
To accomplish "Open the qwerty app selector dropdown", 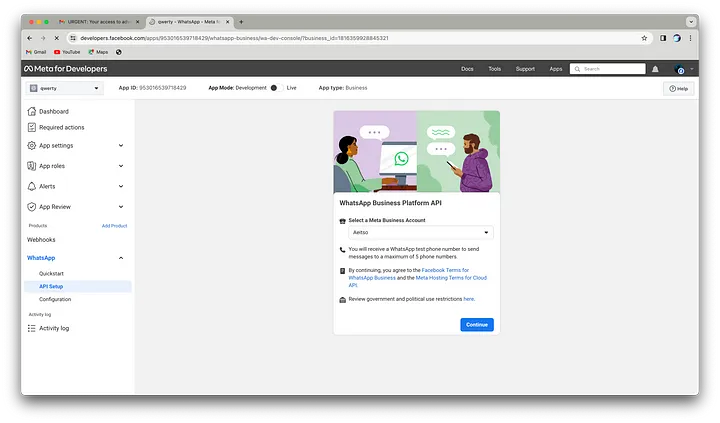I will [x=65, y=88].
